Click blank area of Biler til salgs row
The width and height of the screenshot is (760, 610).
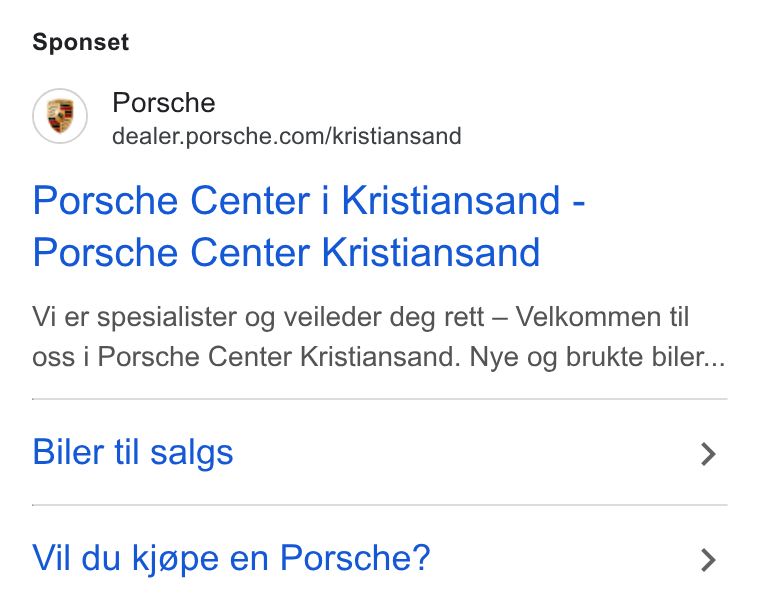pyautogui.click(x=465, y=453)
